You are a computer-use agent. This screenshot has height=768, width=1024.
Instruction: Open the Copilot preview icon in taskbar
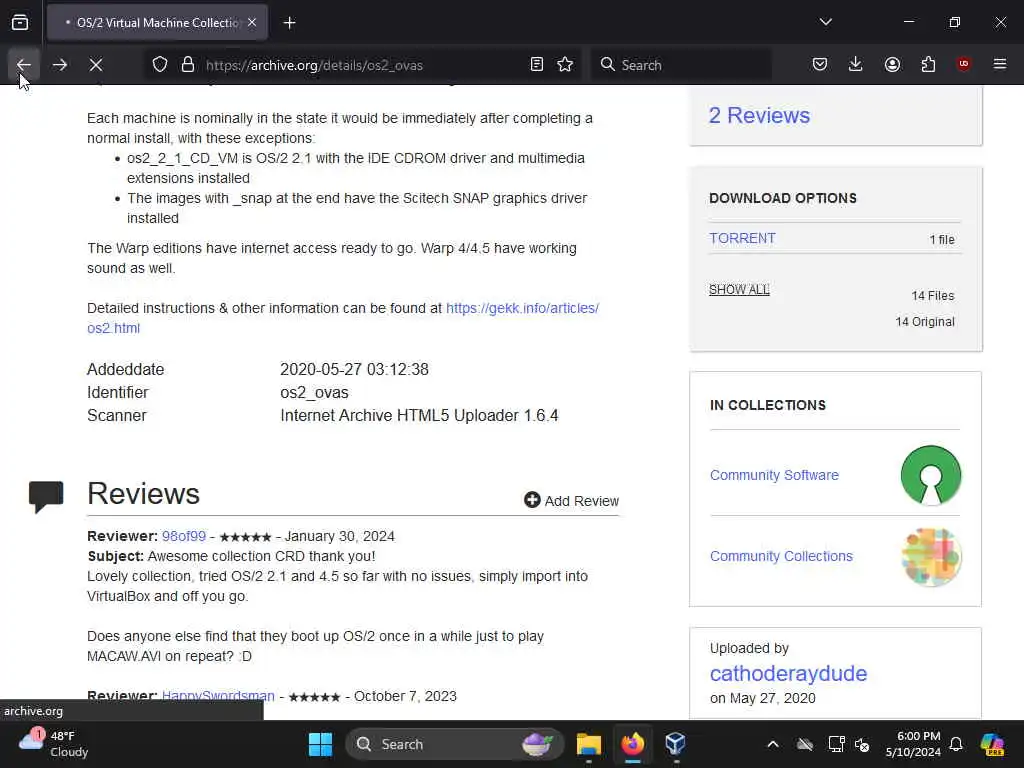993,744
